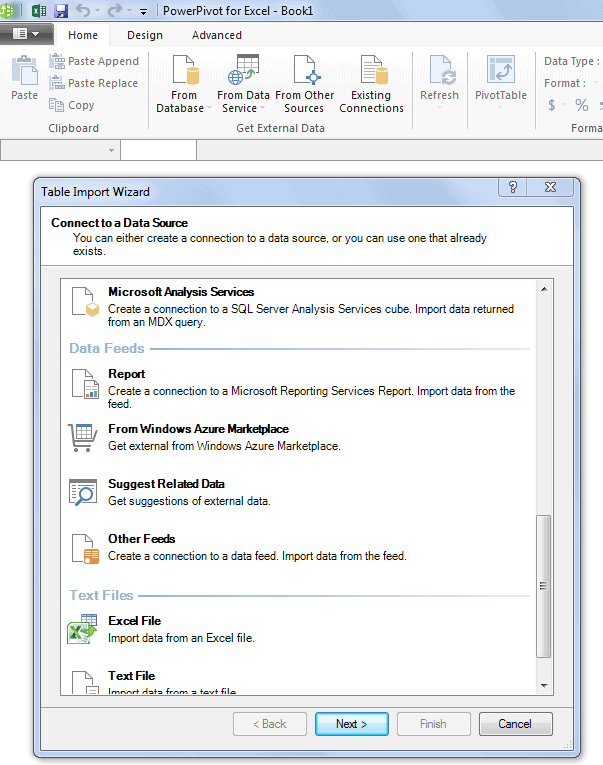Click the data source list scroll up arrow
This screenshot has height=765, width=603.
[544, 289]
